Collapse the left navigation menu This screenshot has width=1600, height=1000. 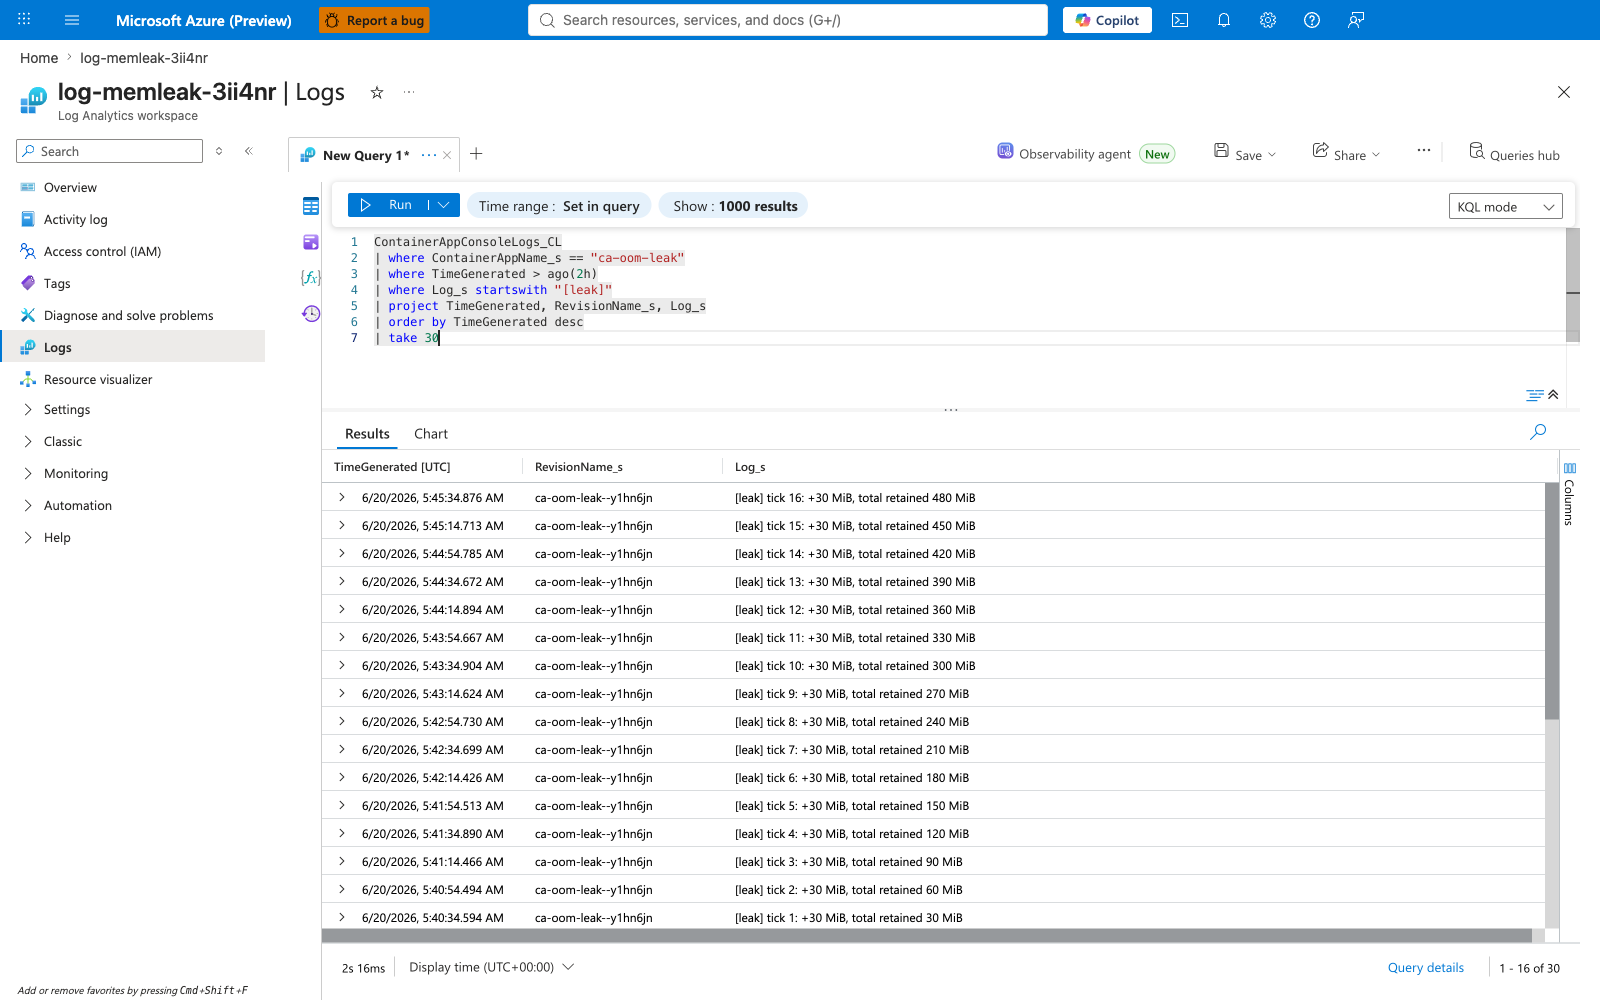pos(248,151)
